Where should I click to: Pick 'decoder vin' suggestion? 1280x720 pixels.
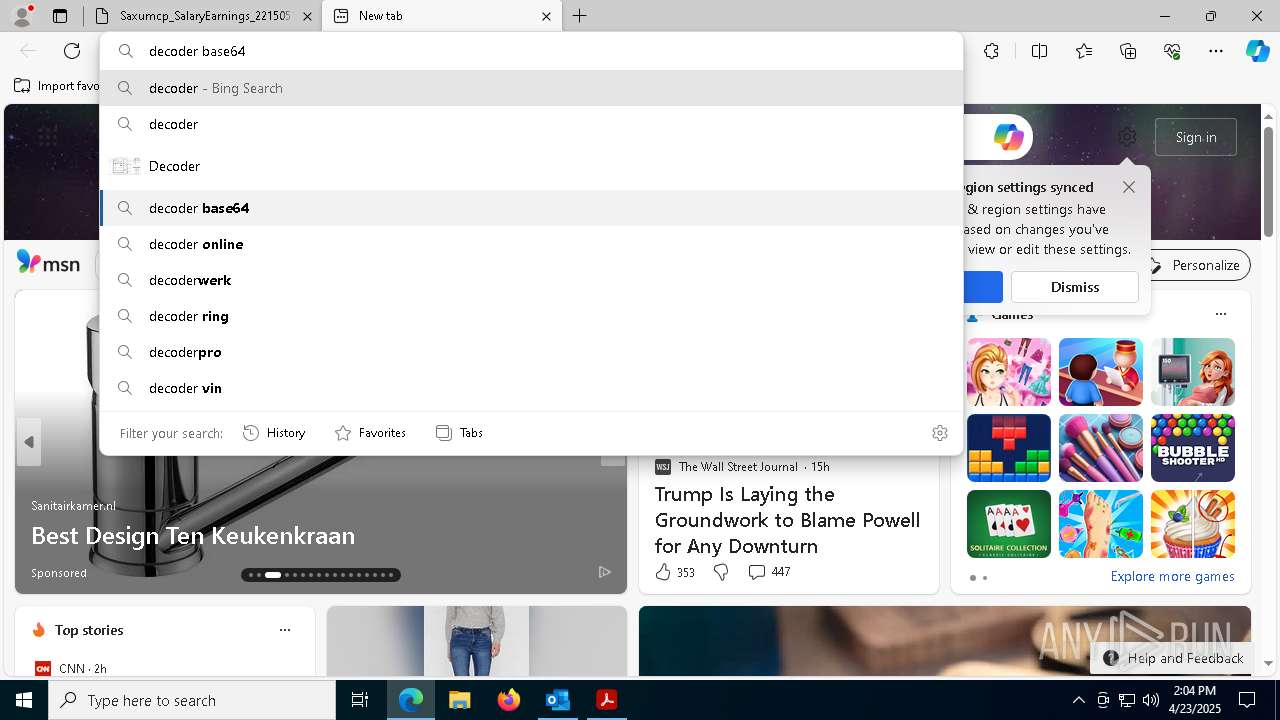[x=531, y=388]
